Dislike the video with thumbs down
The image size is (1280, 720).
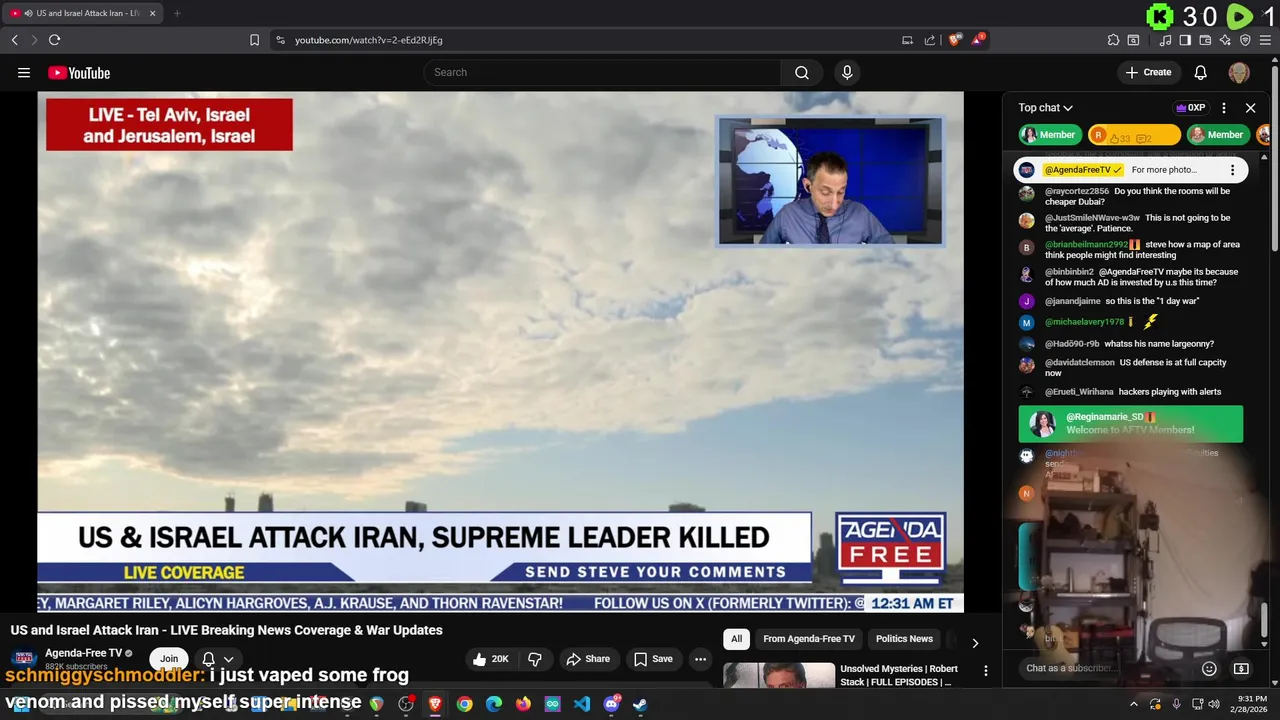535,659
